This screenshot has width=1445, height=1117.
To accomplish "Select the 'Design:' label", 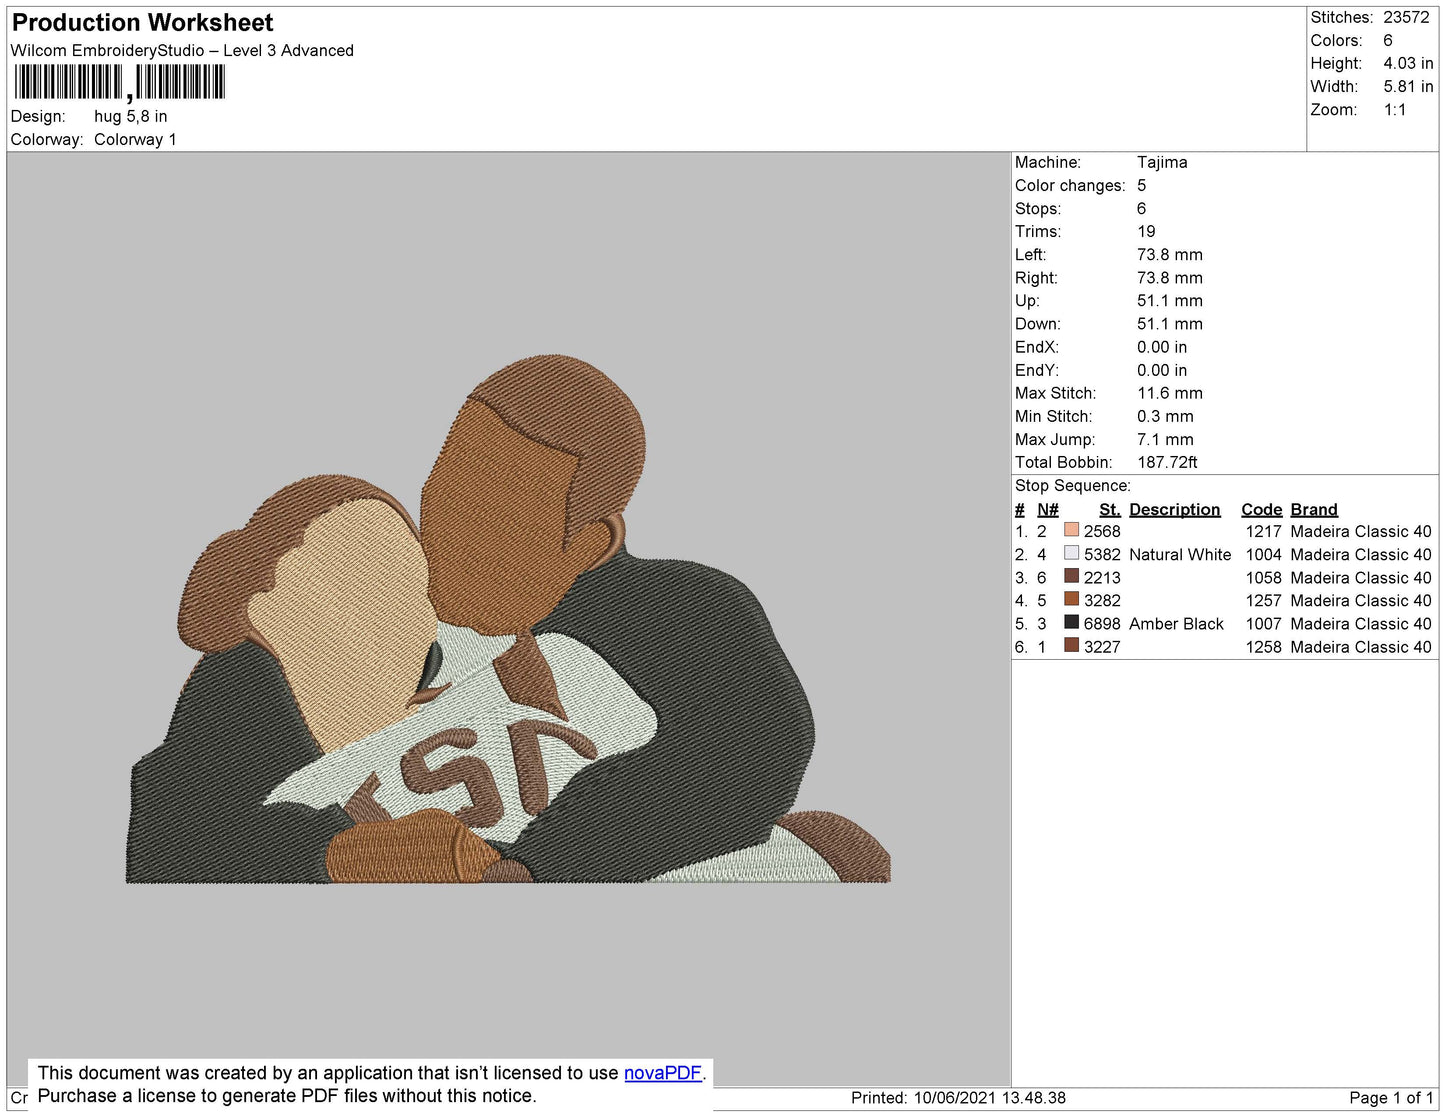I will [x=38, y=116].
